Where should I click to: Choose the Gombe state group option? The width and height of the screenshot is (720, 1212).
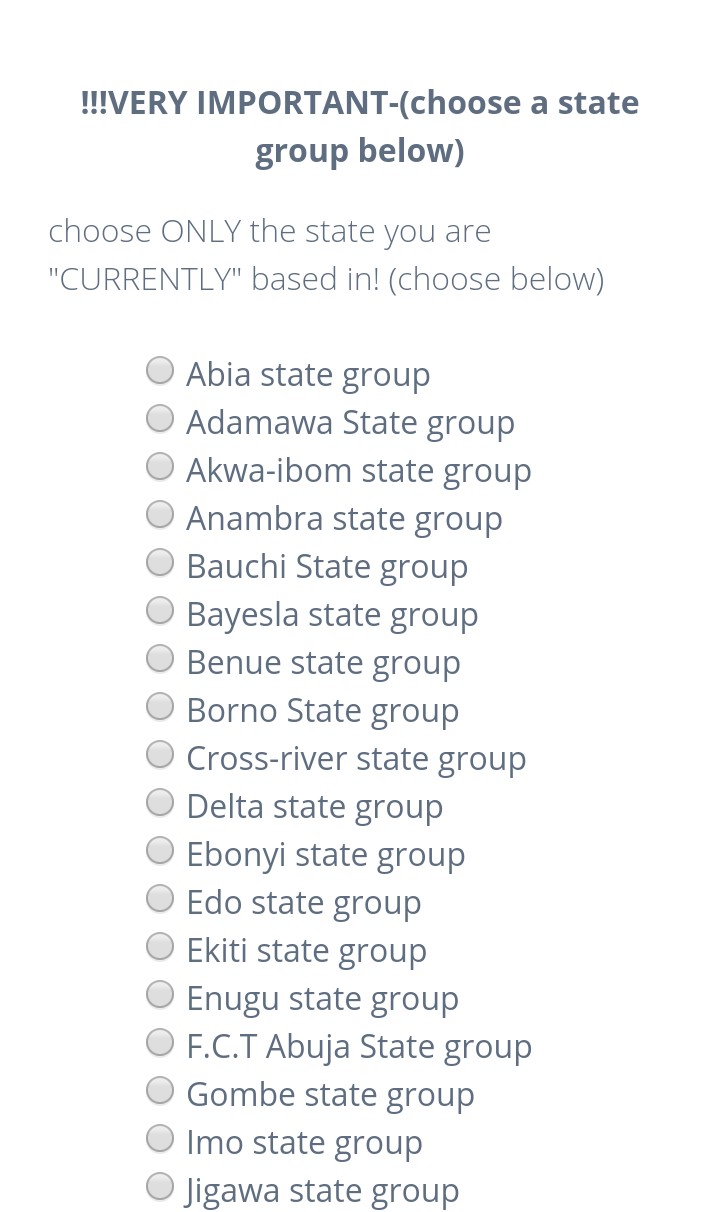tap(160, 1091)
